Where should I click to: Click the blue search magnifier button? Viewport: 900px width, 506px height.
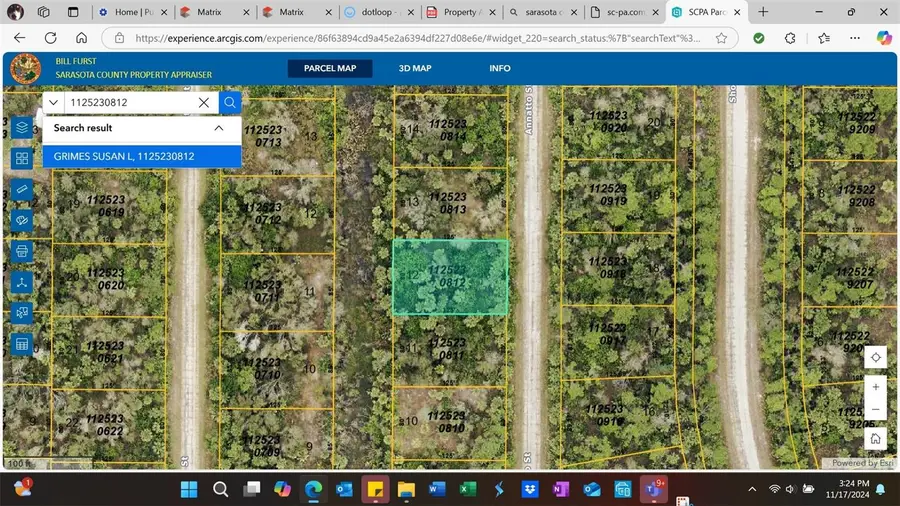[230, 102]
